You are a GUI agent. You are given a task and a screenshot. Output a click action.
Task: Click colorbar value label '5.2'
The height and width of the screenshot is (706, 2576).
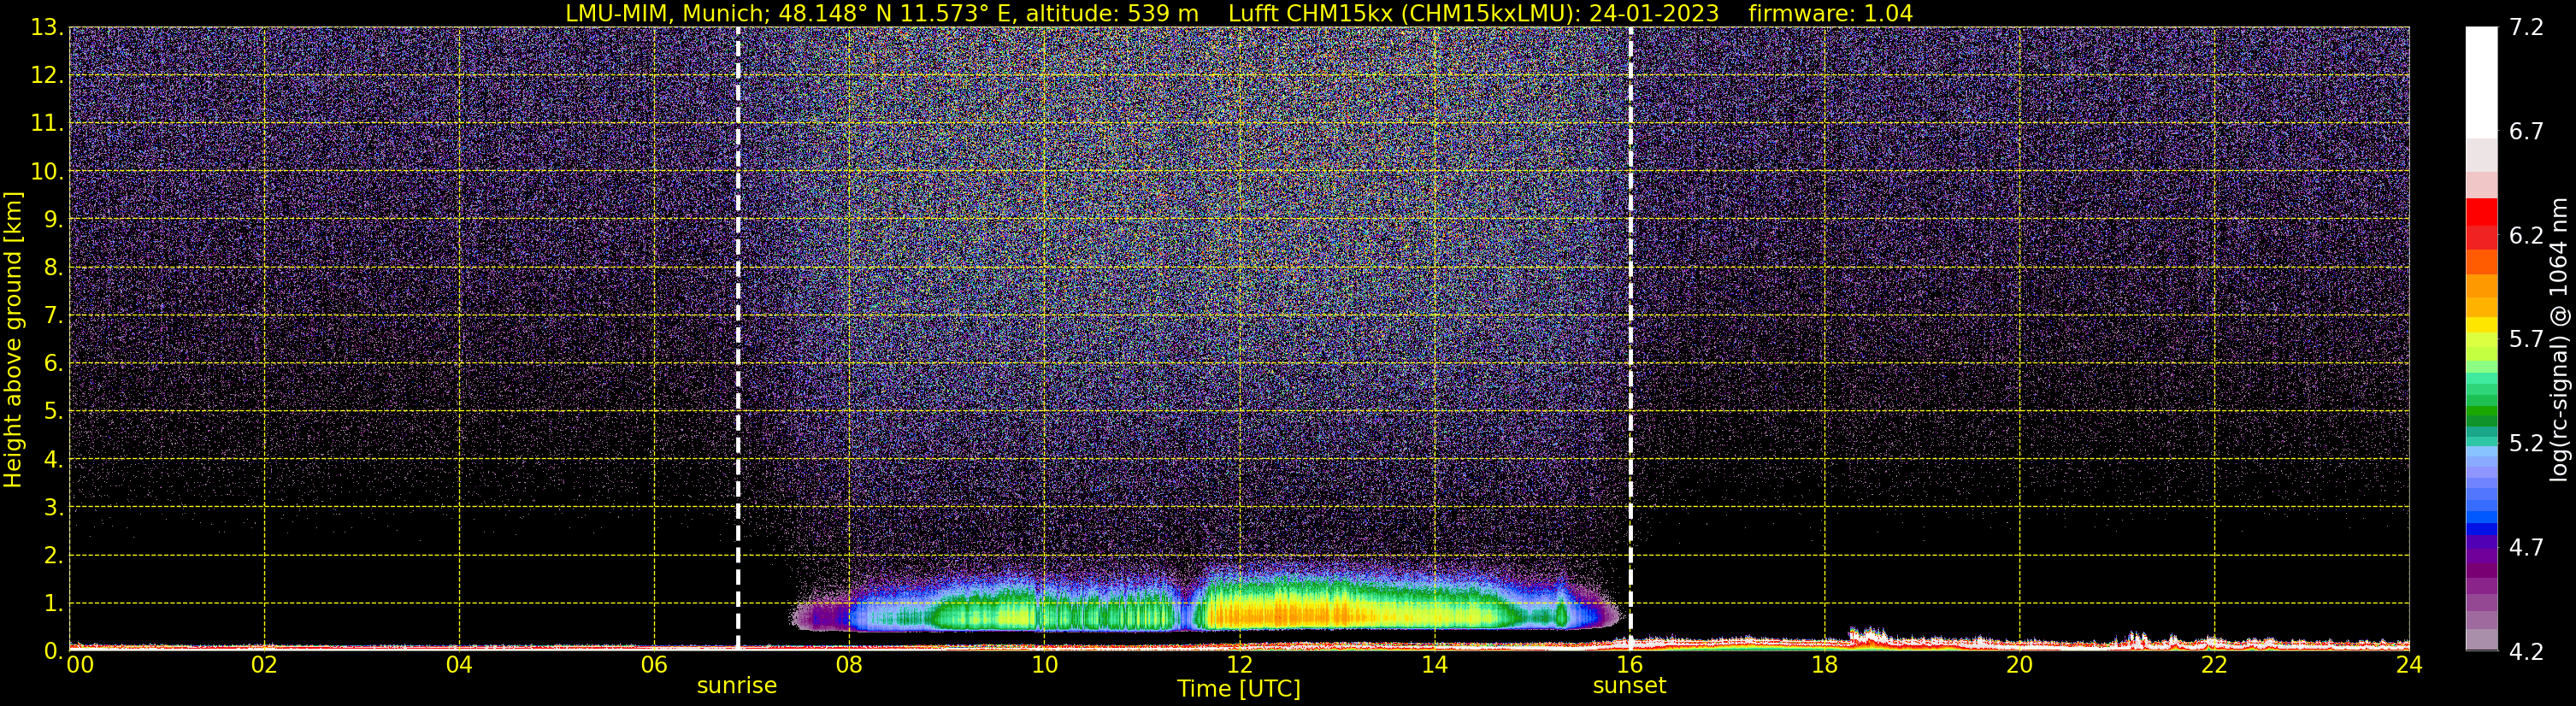tap(2526, 443)
